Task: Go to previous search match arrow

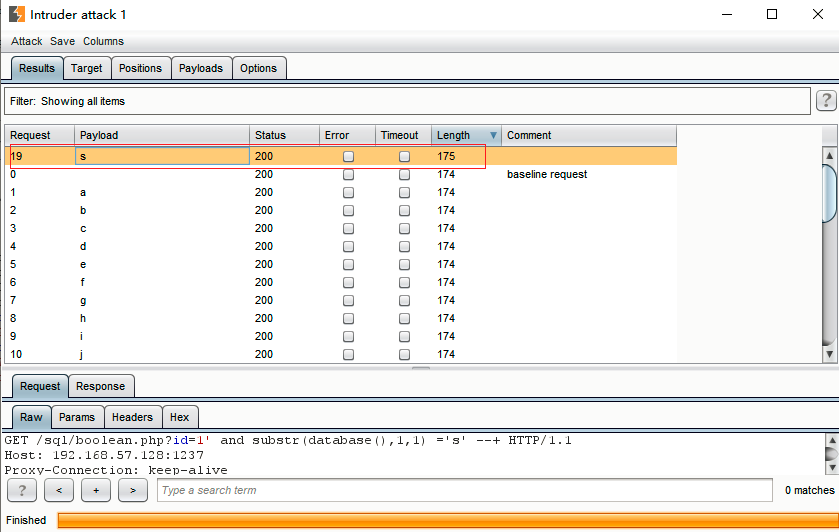Action: tap(59, 490)
